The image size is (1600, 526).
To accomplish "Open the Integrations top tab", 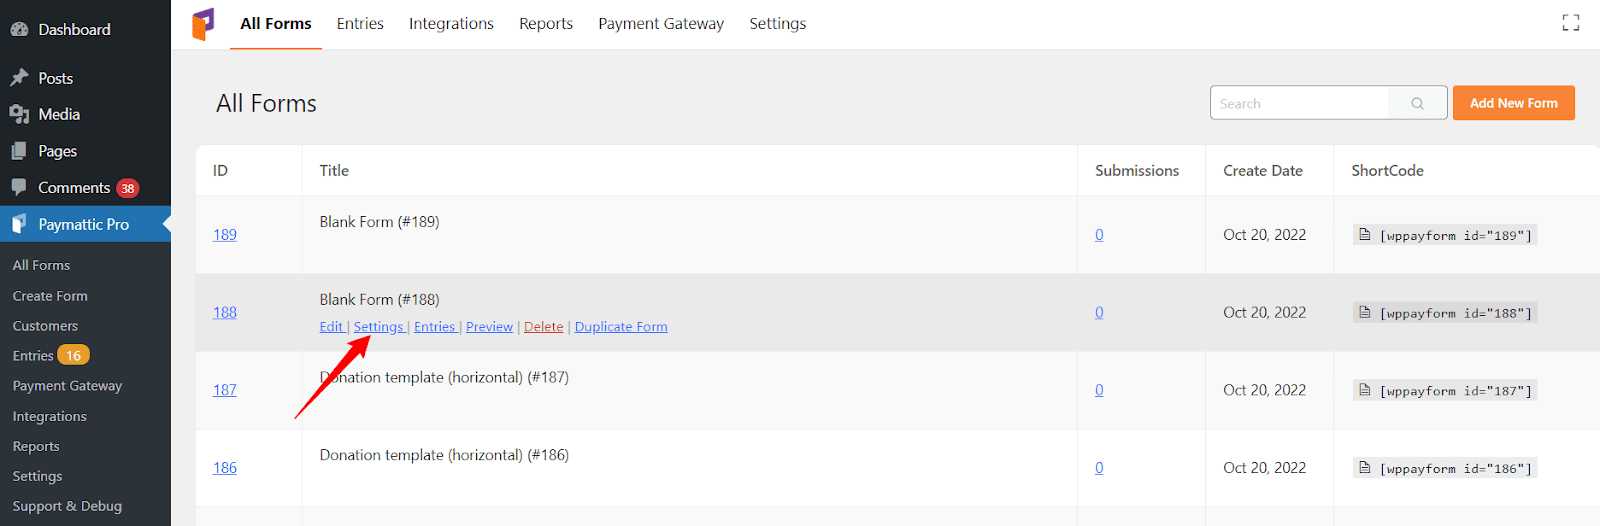I will 451,24.
